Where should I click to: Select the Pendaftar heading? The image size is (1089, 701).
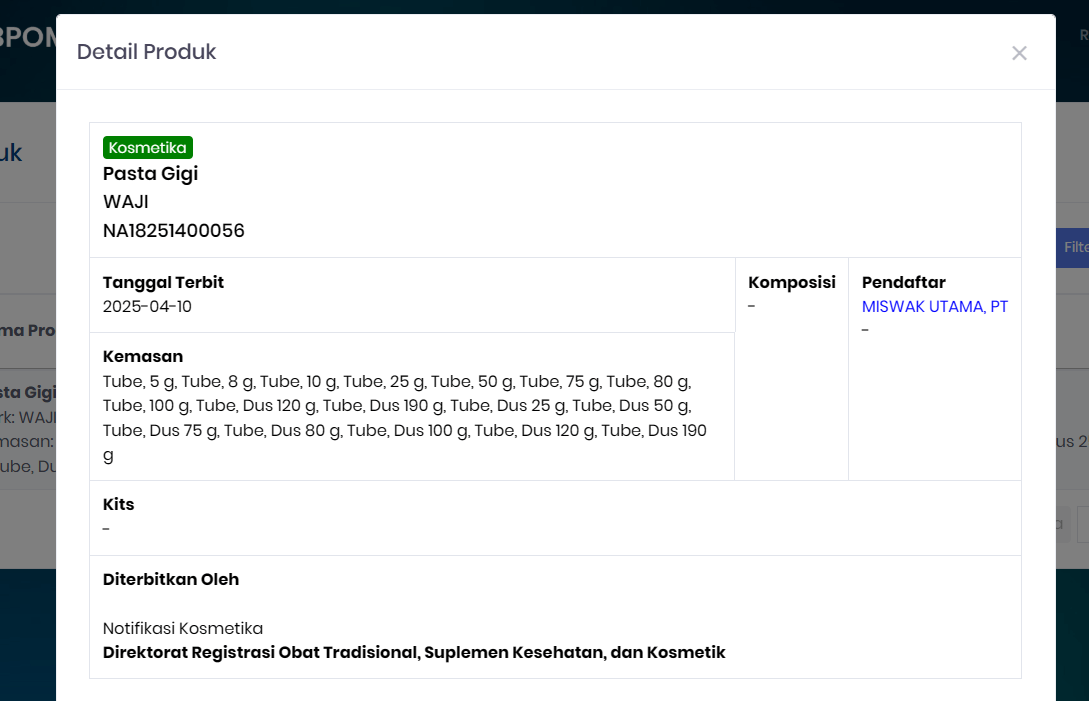(904, 282)
